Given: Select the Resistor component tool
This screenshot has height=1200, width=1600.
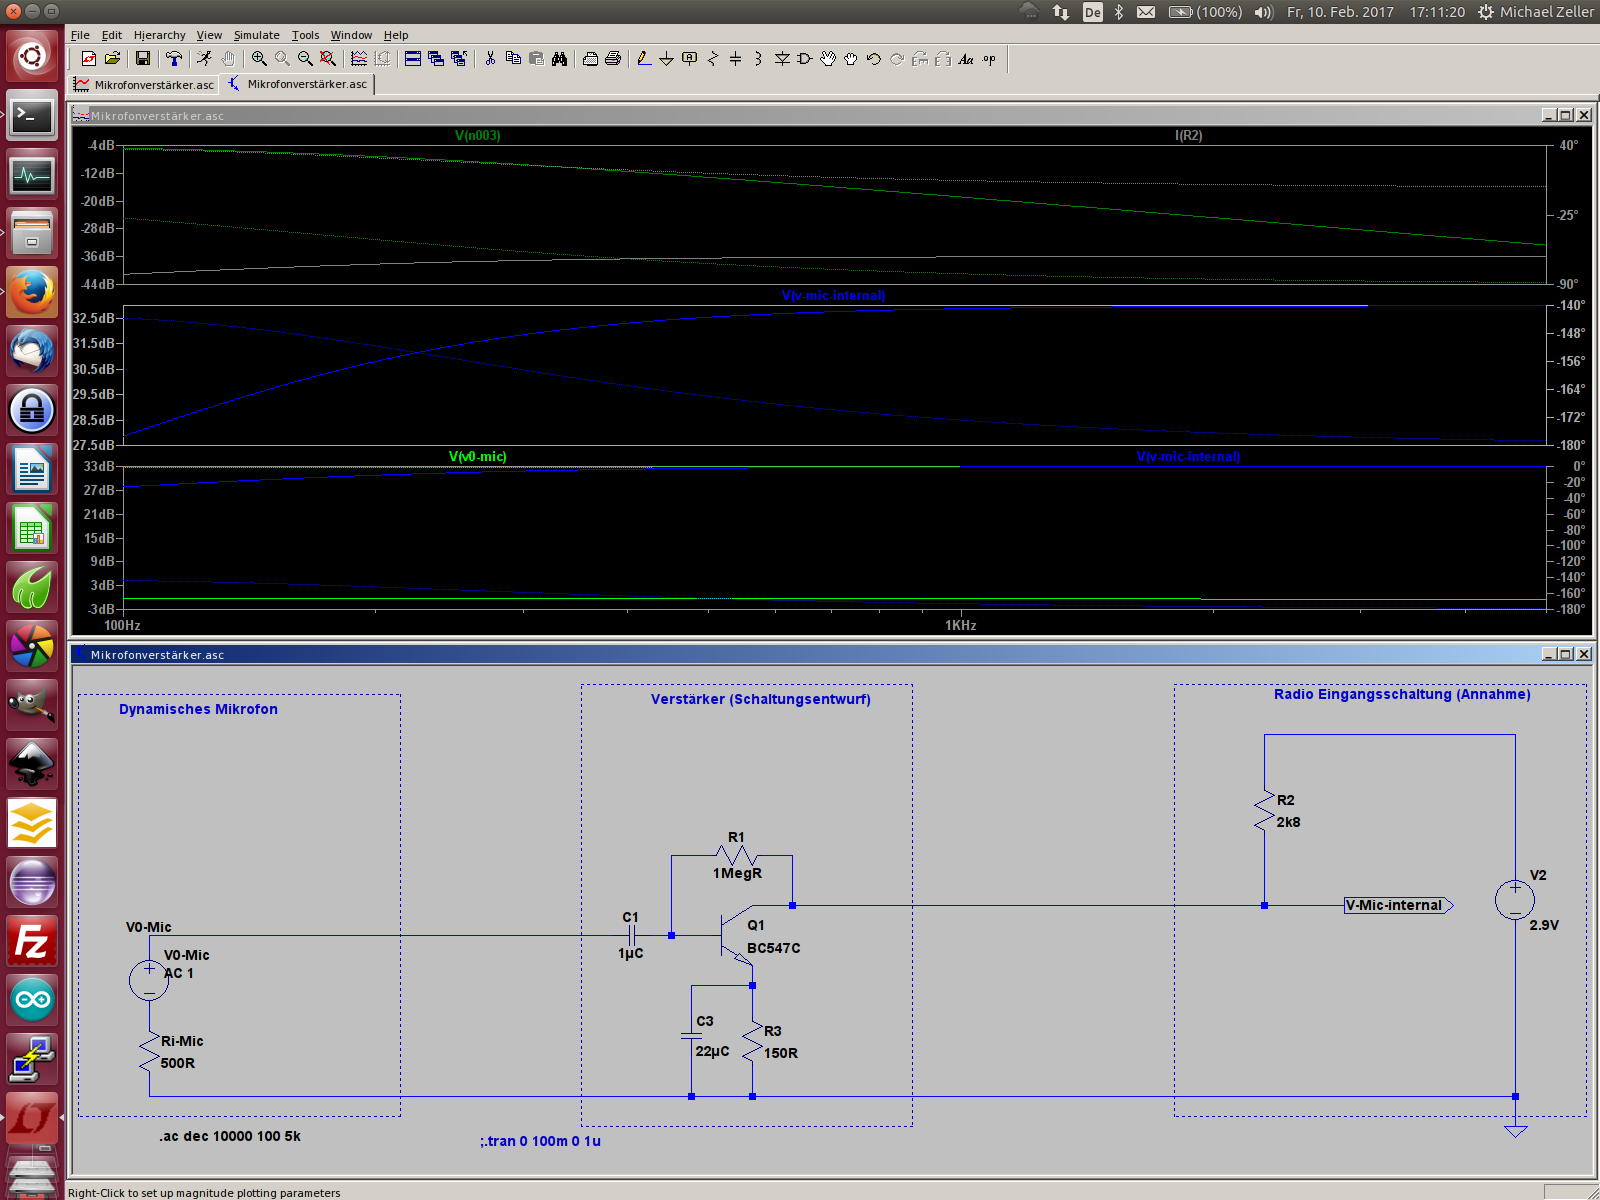Looking at the screenshot, I should click(x=713, y=59).
